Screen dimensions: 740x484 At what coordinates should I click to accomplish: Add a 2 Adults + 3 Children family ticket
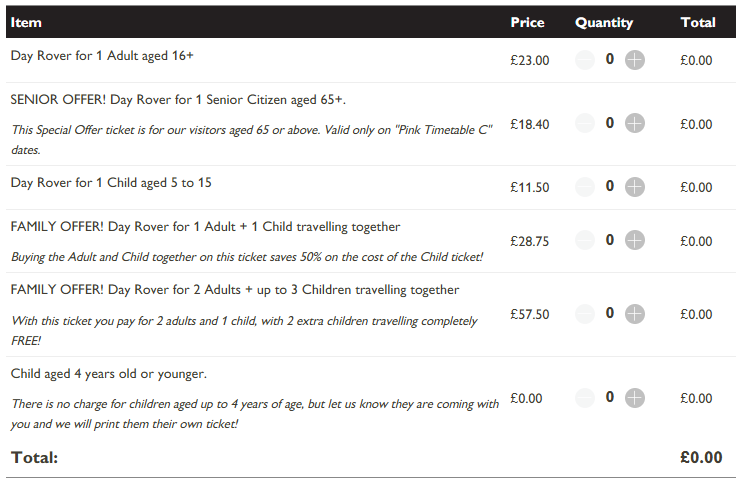pos(635,314)
